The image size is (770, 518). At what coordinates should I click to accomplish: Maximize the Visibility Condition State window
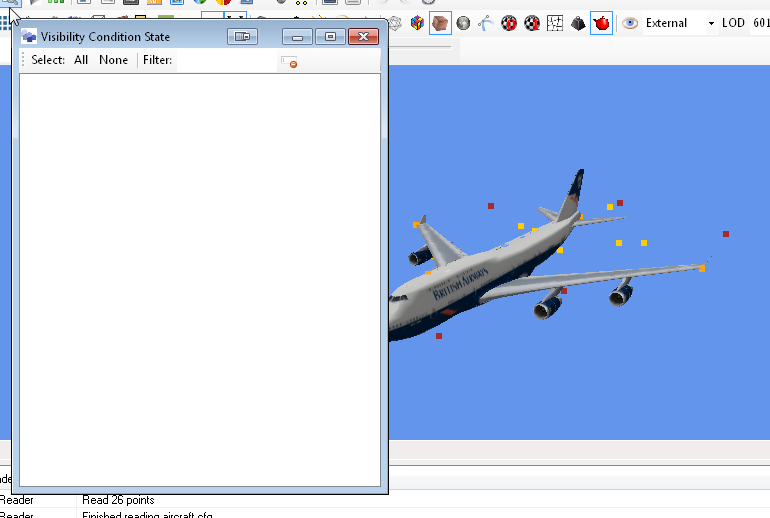click(x=330, y=37)
